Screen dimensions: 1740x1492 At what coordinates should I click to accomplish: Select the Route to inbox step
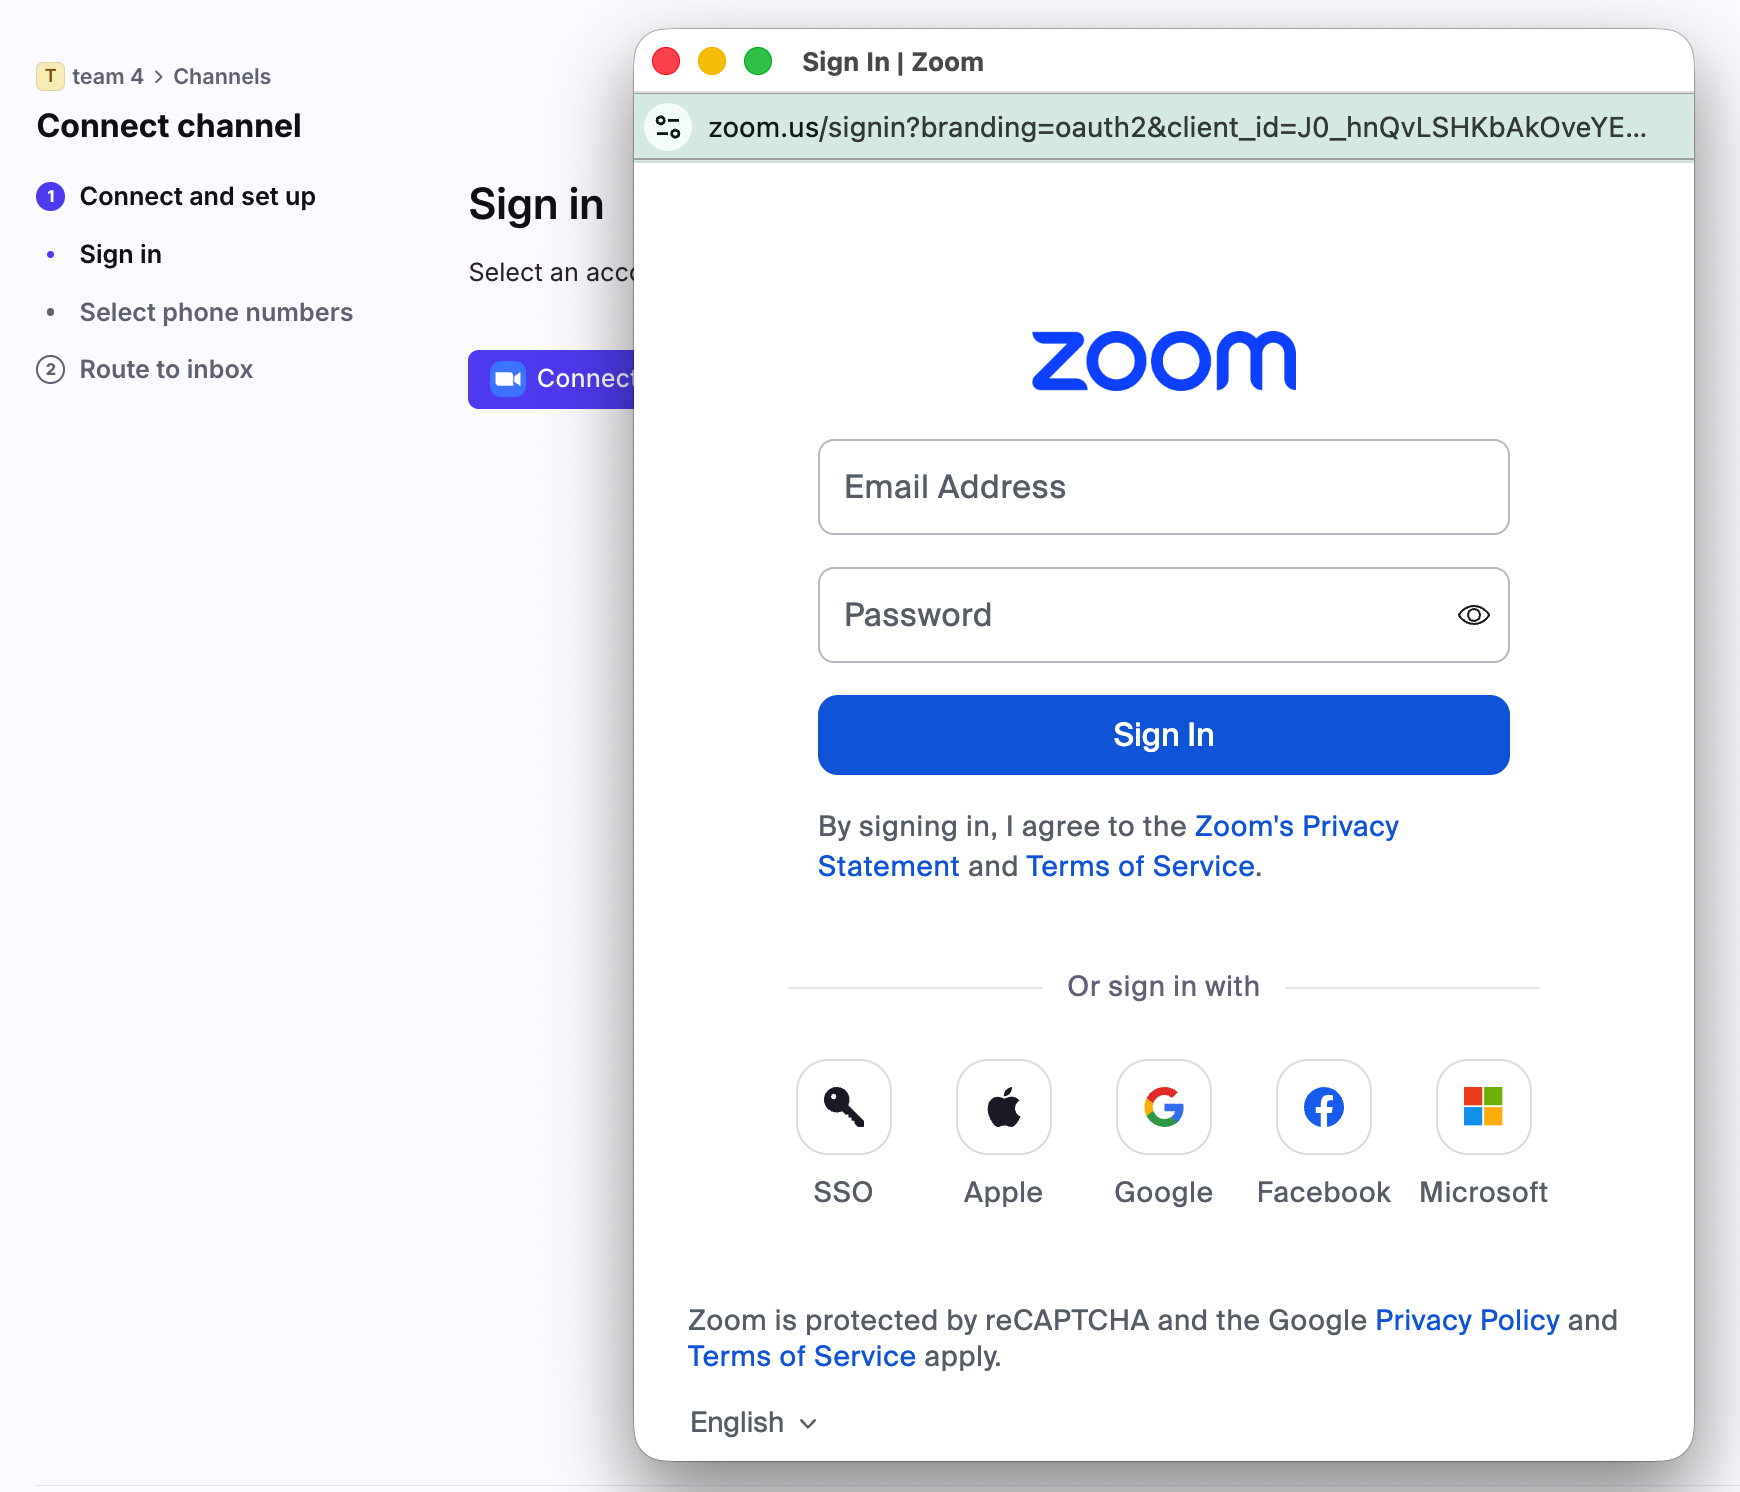(166, 370)
